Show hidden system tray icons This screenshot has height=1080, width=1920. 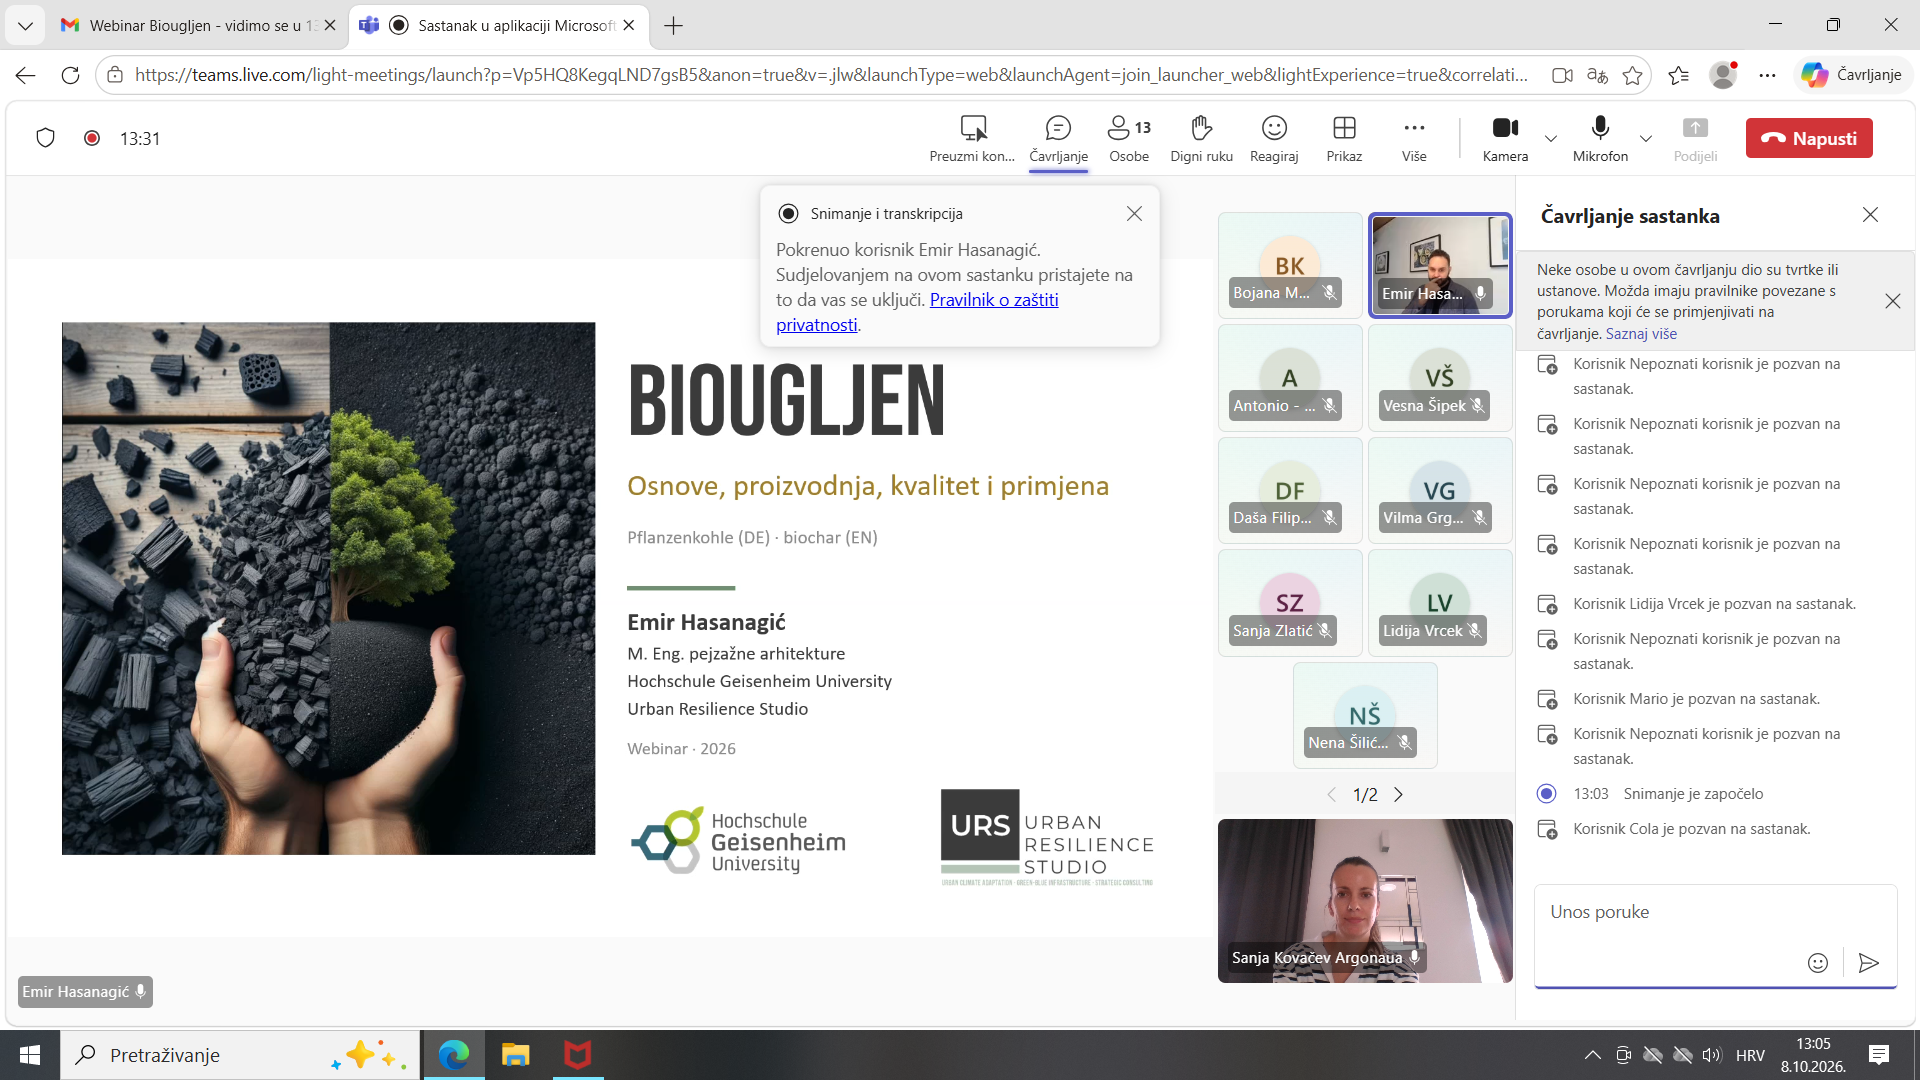pyautogui.click(x=1592, y=1055)
